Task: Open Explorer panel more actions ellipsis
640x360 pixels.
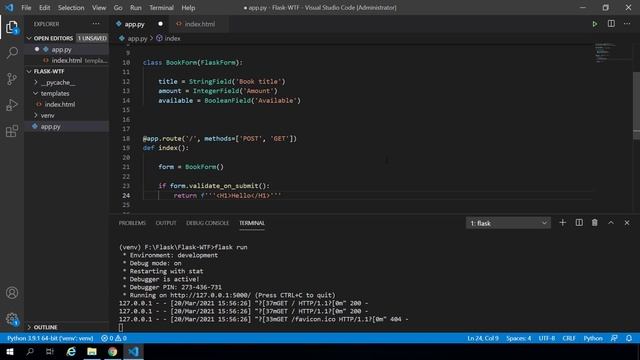Action: click(96, 24)
